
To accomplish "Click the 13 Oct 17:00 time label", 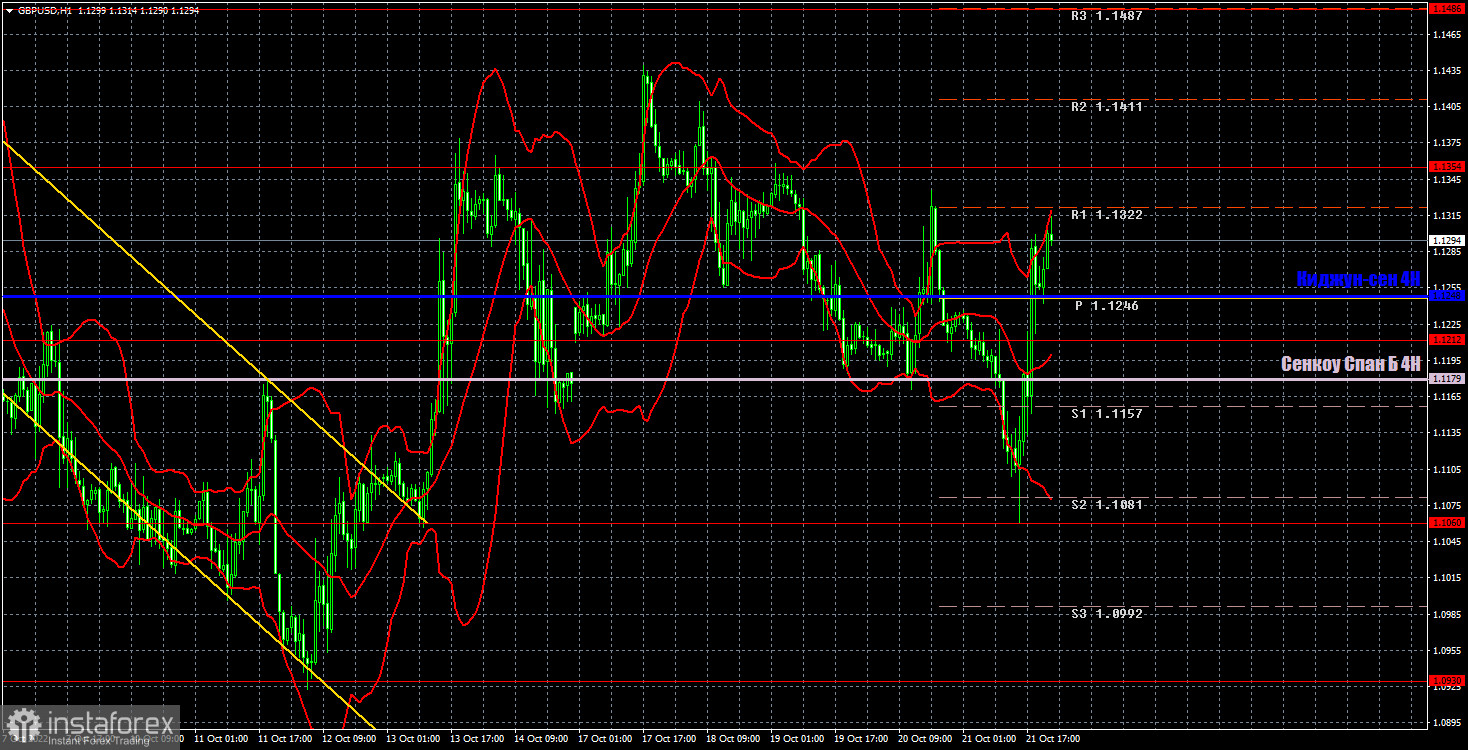I will (476, 740).
